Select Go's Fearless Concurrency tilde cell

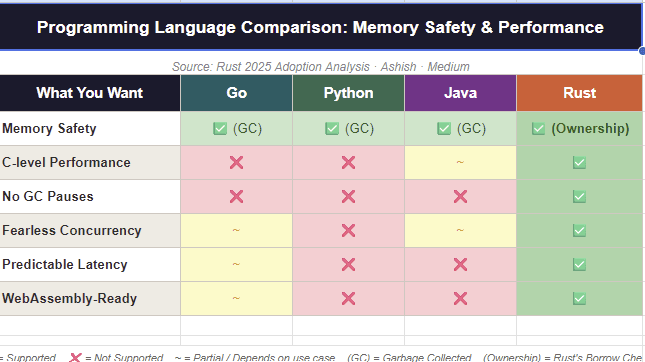(237, 230)
